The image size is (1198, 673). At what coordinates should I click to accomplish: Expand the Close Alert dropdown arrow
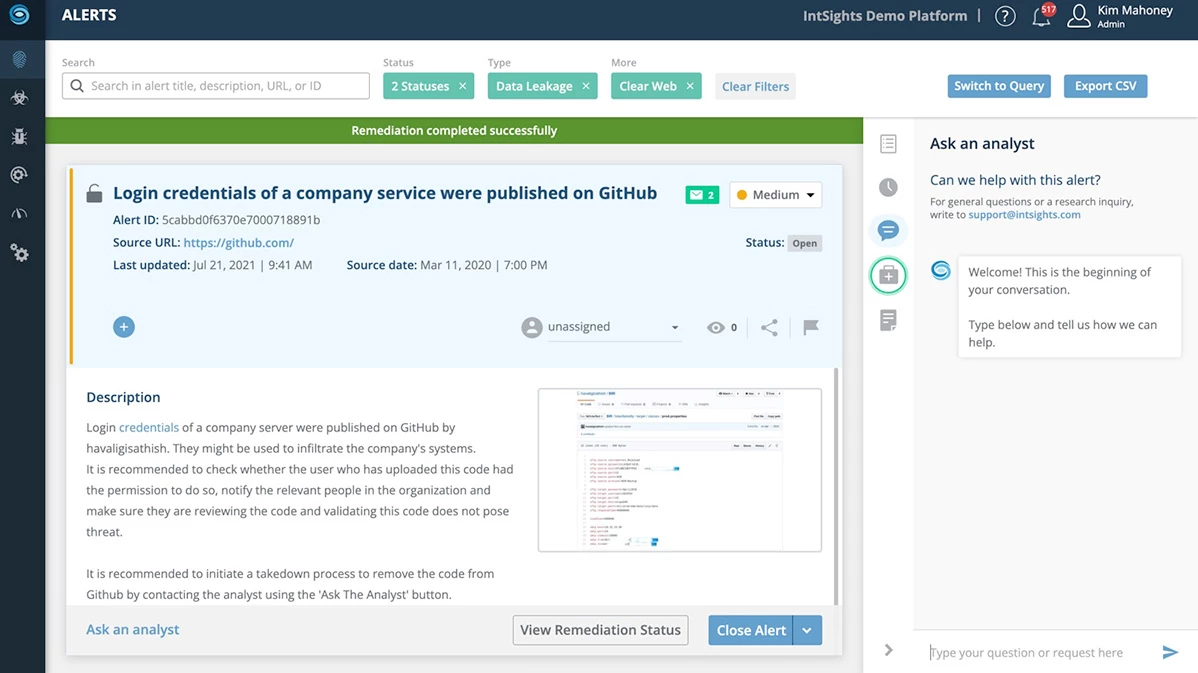point(808,630)
